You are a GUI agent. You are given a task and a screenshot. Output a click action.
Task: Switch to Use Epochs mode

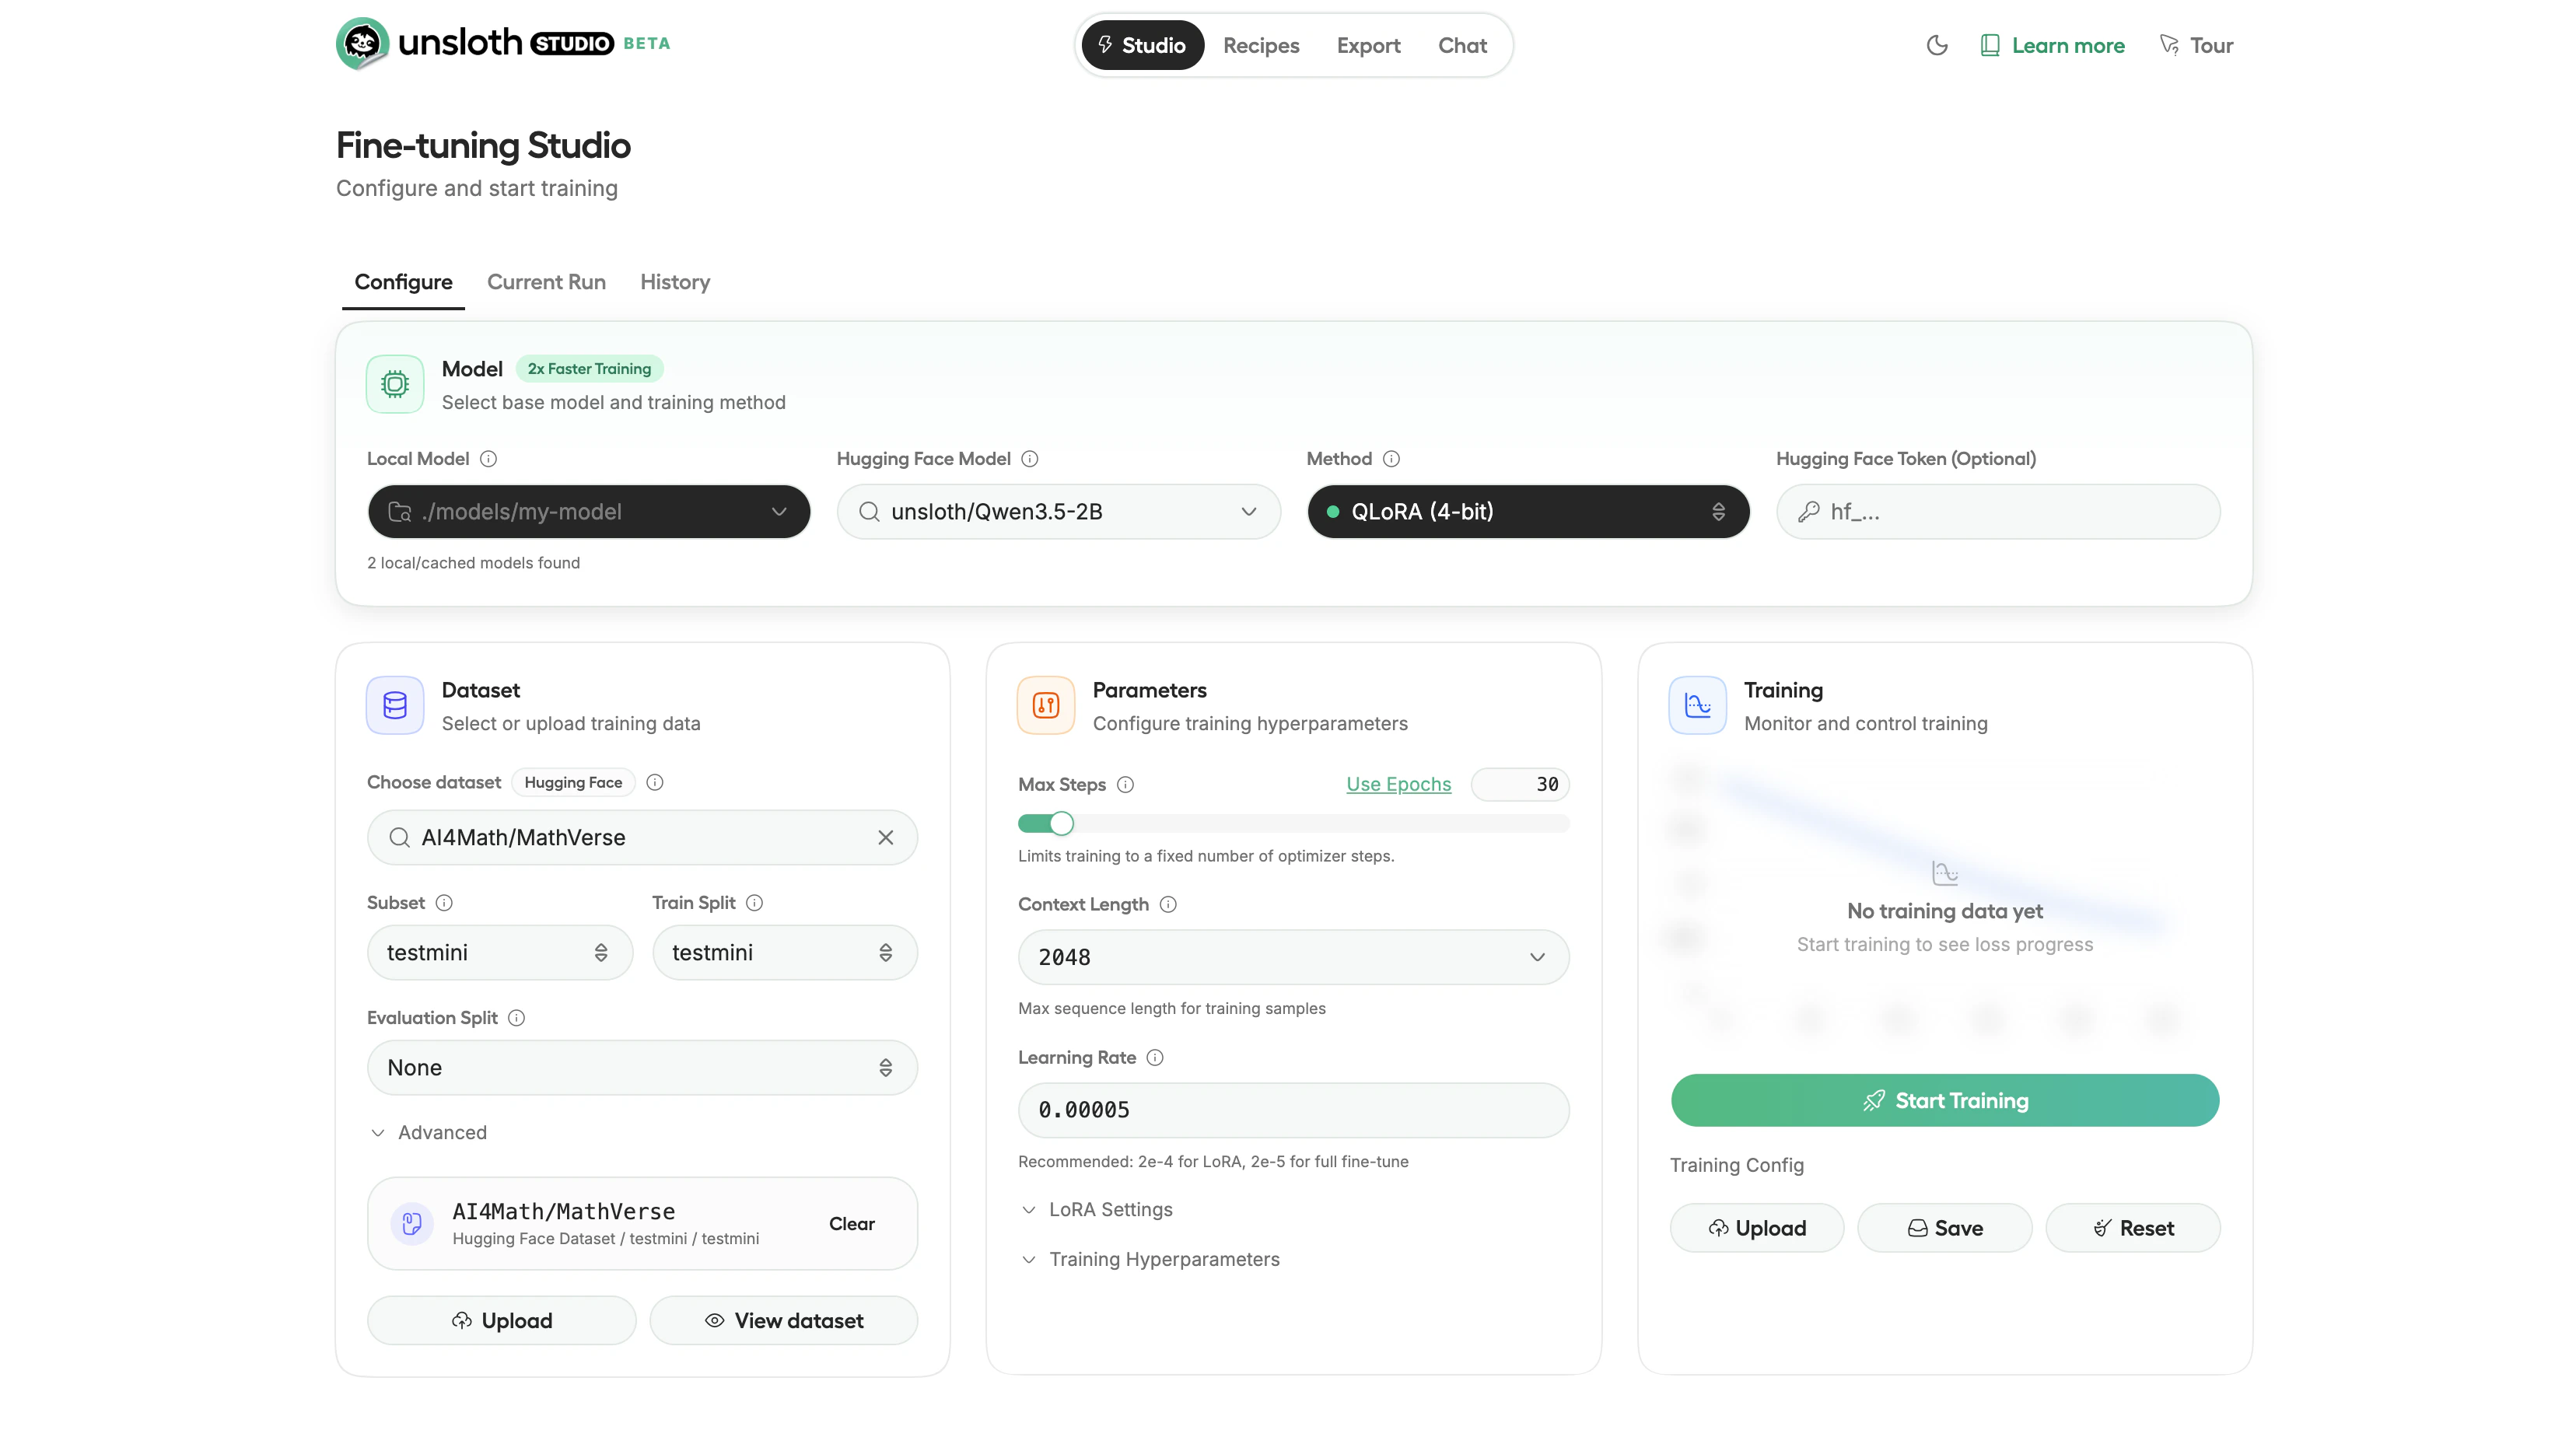click(1398, 785)
